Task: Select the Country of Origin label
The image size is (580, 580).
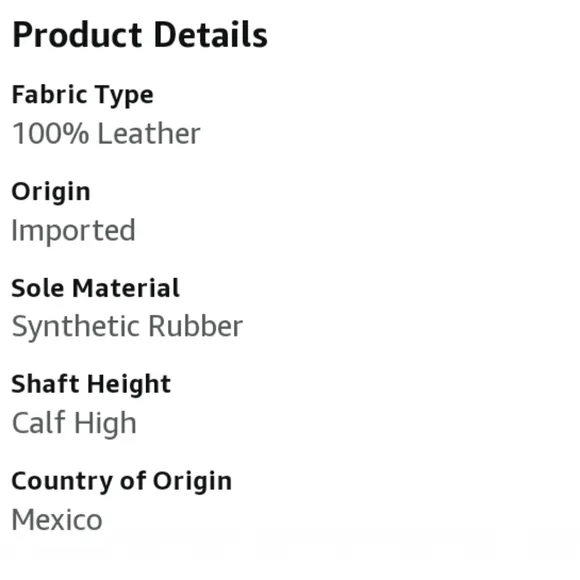Action: click(x=122, y=481)
